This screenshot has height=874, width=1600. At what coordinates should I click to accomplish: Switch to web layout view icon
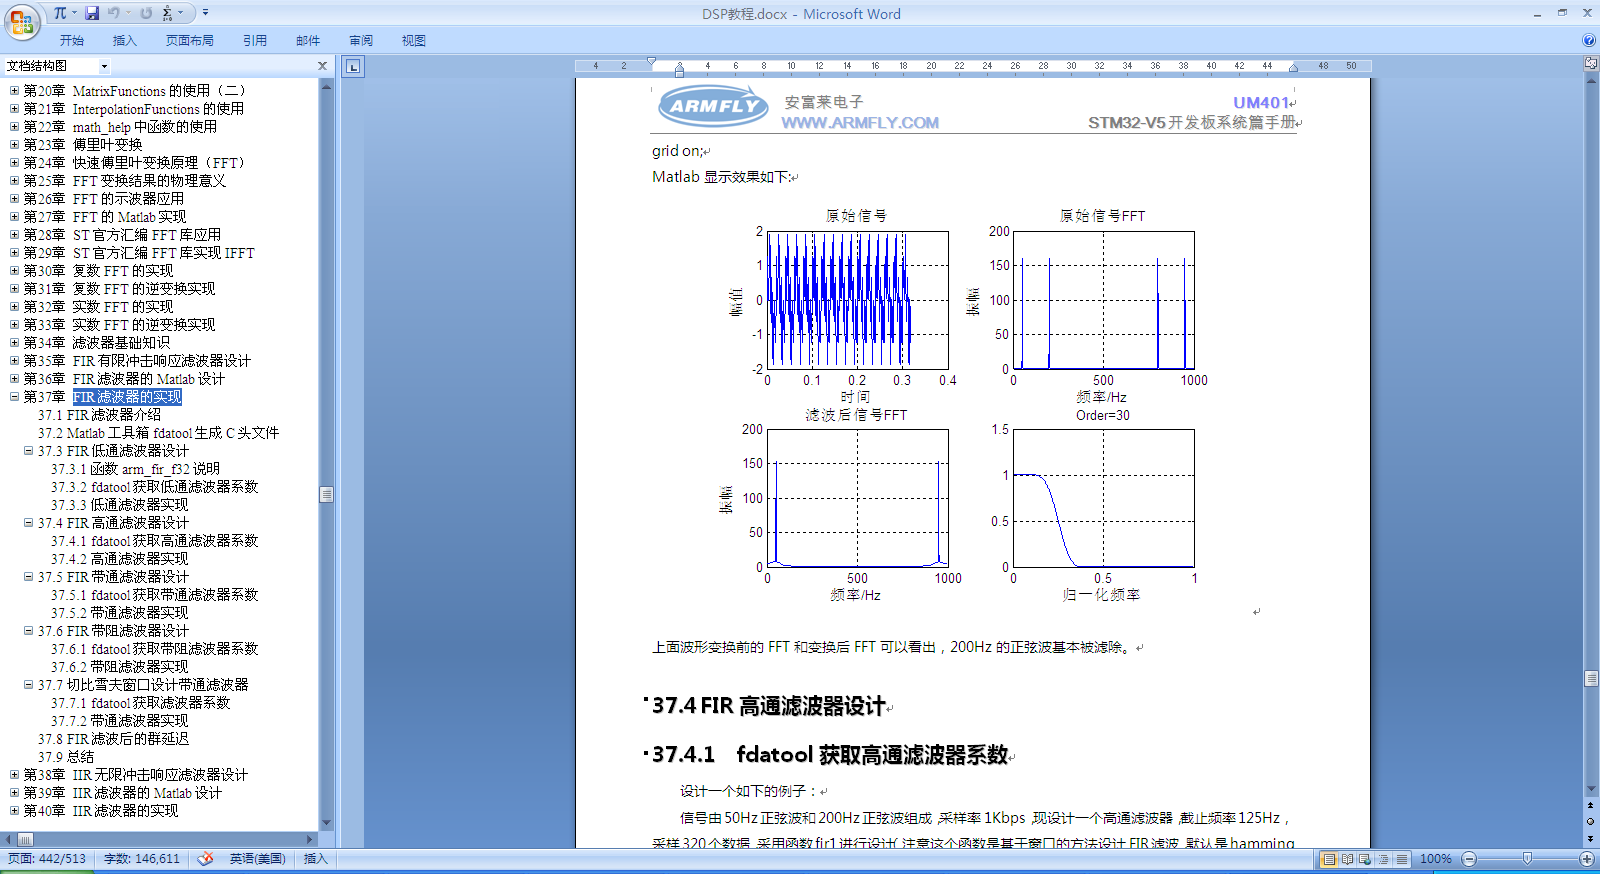coord(1365,859)
